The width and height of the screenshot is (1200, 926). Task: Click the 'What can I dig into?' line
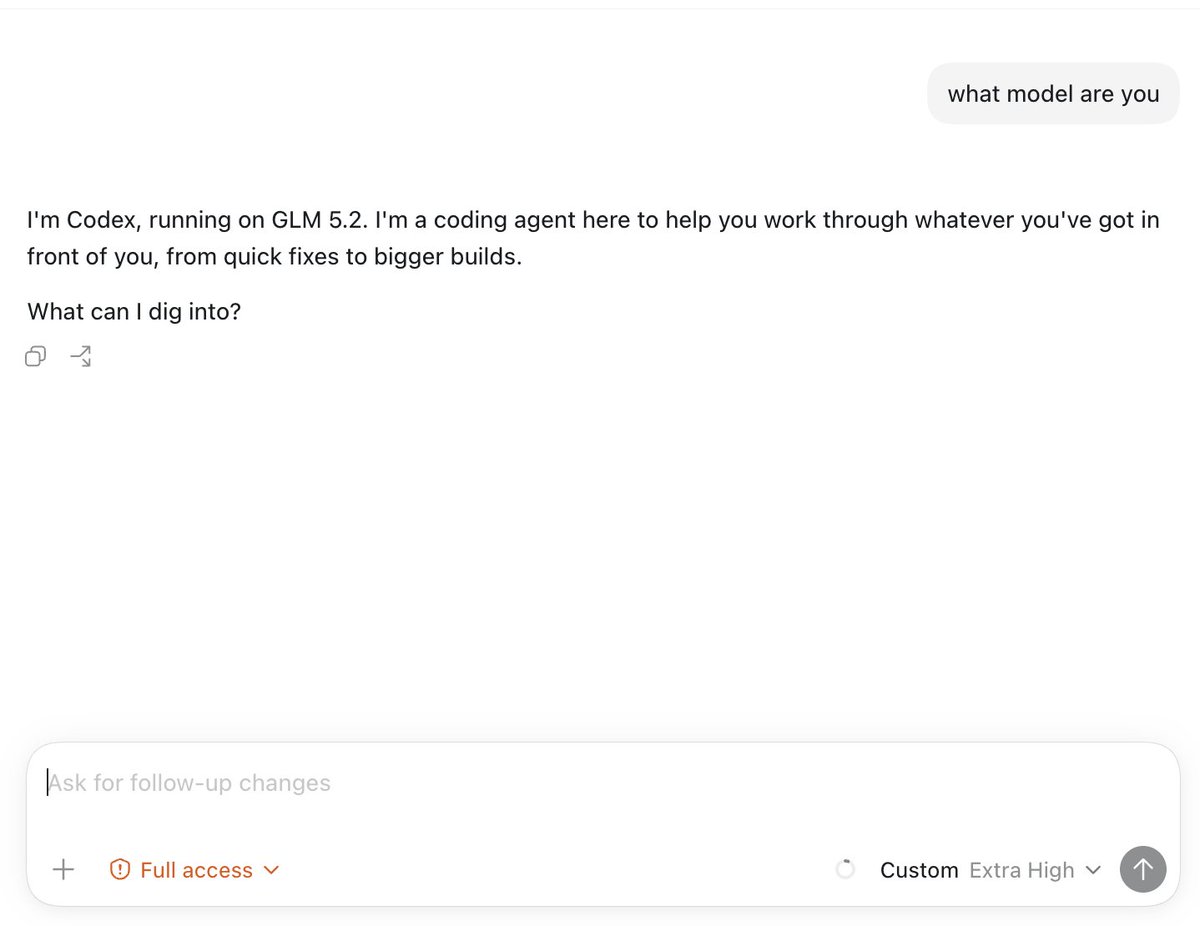[x=134, y=312]
